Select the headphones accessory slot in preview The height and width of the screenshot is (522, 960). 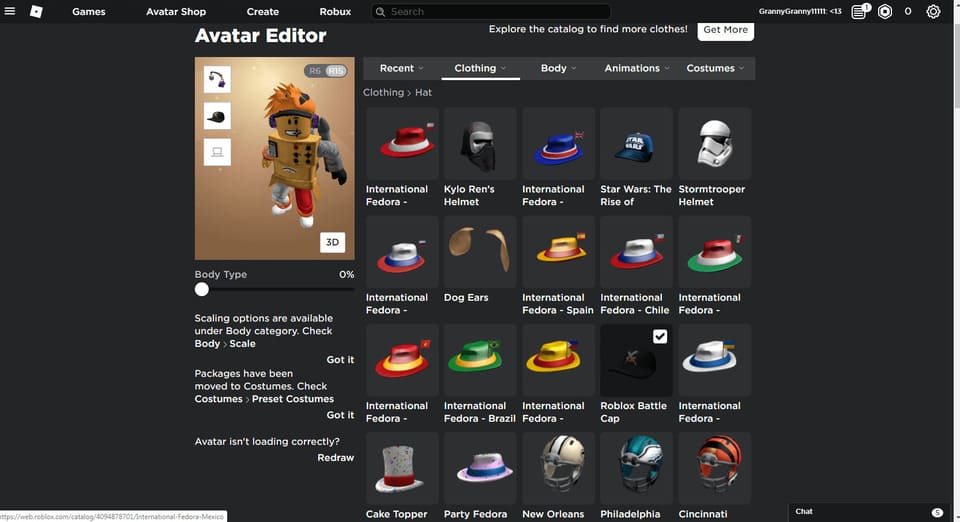click(x=217, y=79)
